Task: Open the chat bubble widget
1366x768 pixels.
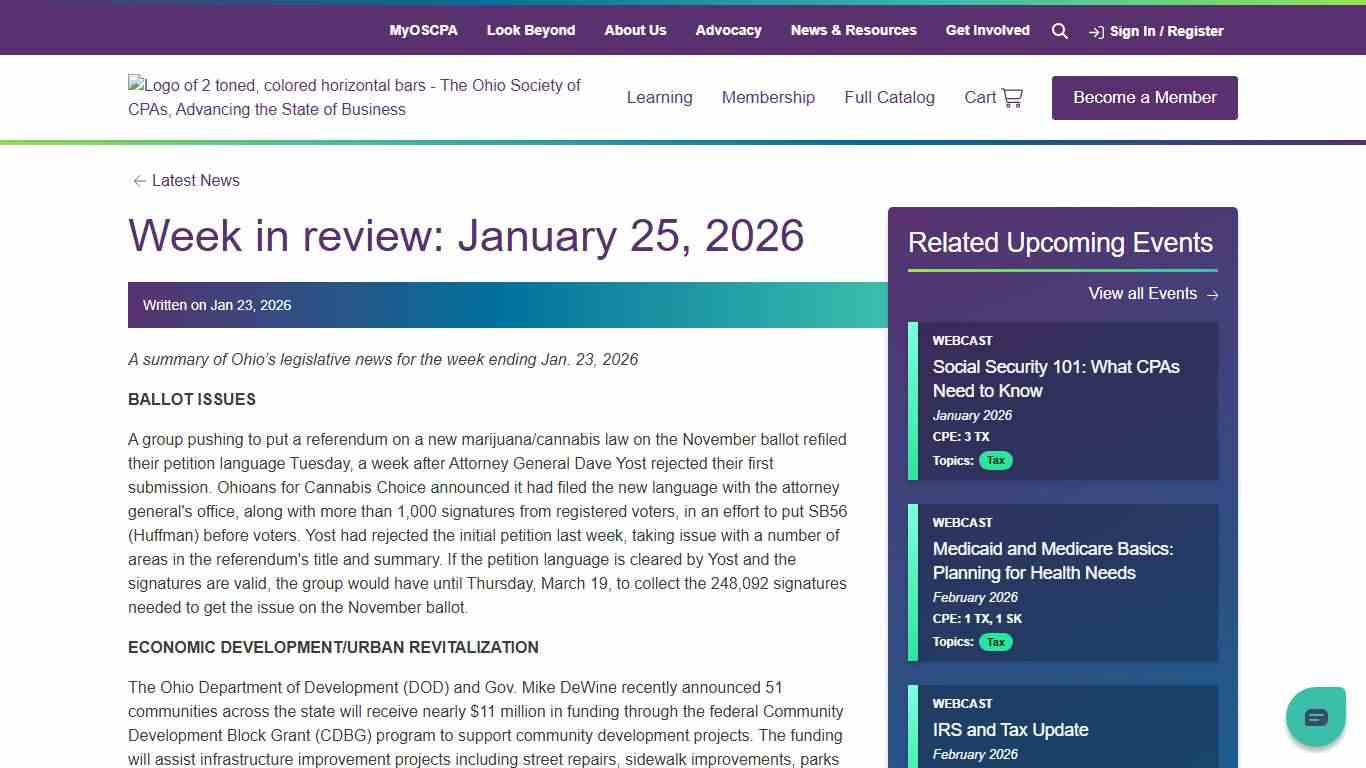Action: [x=1315, y=716]
